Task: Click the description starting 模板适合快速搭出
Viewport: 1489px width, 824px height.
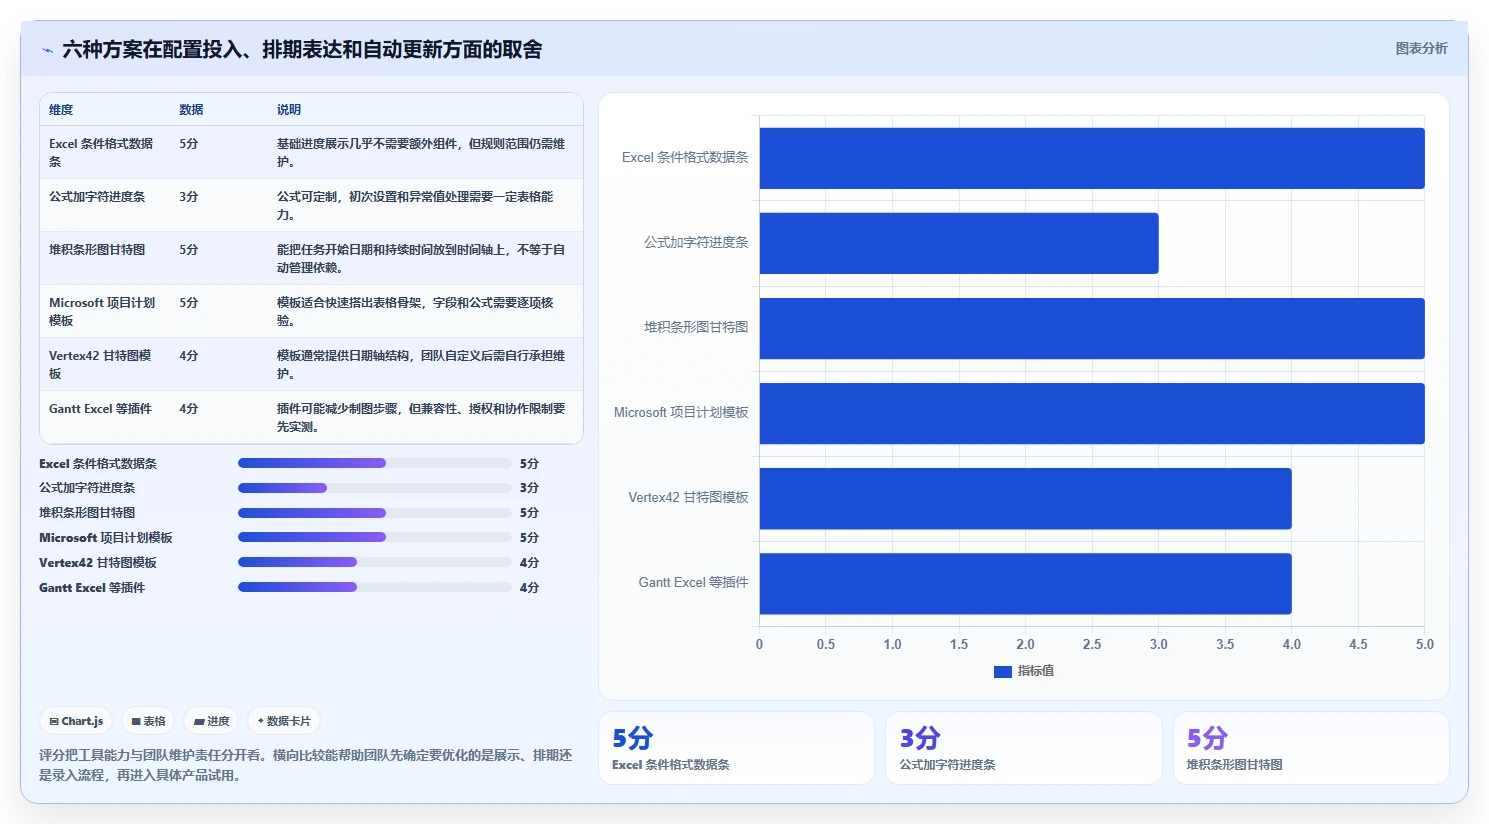Action: coord(415,311)
